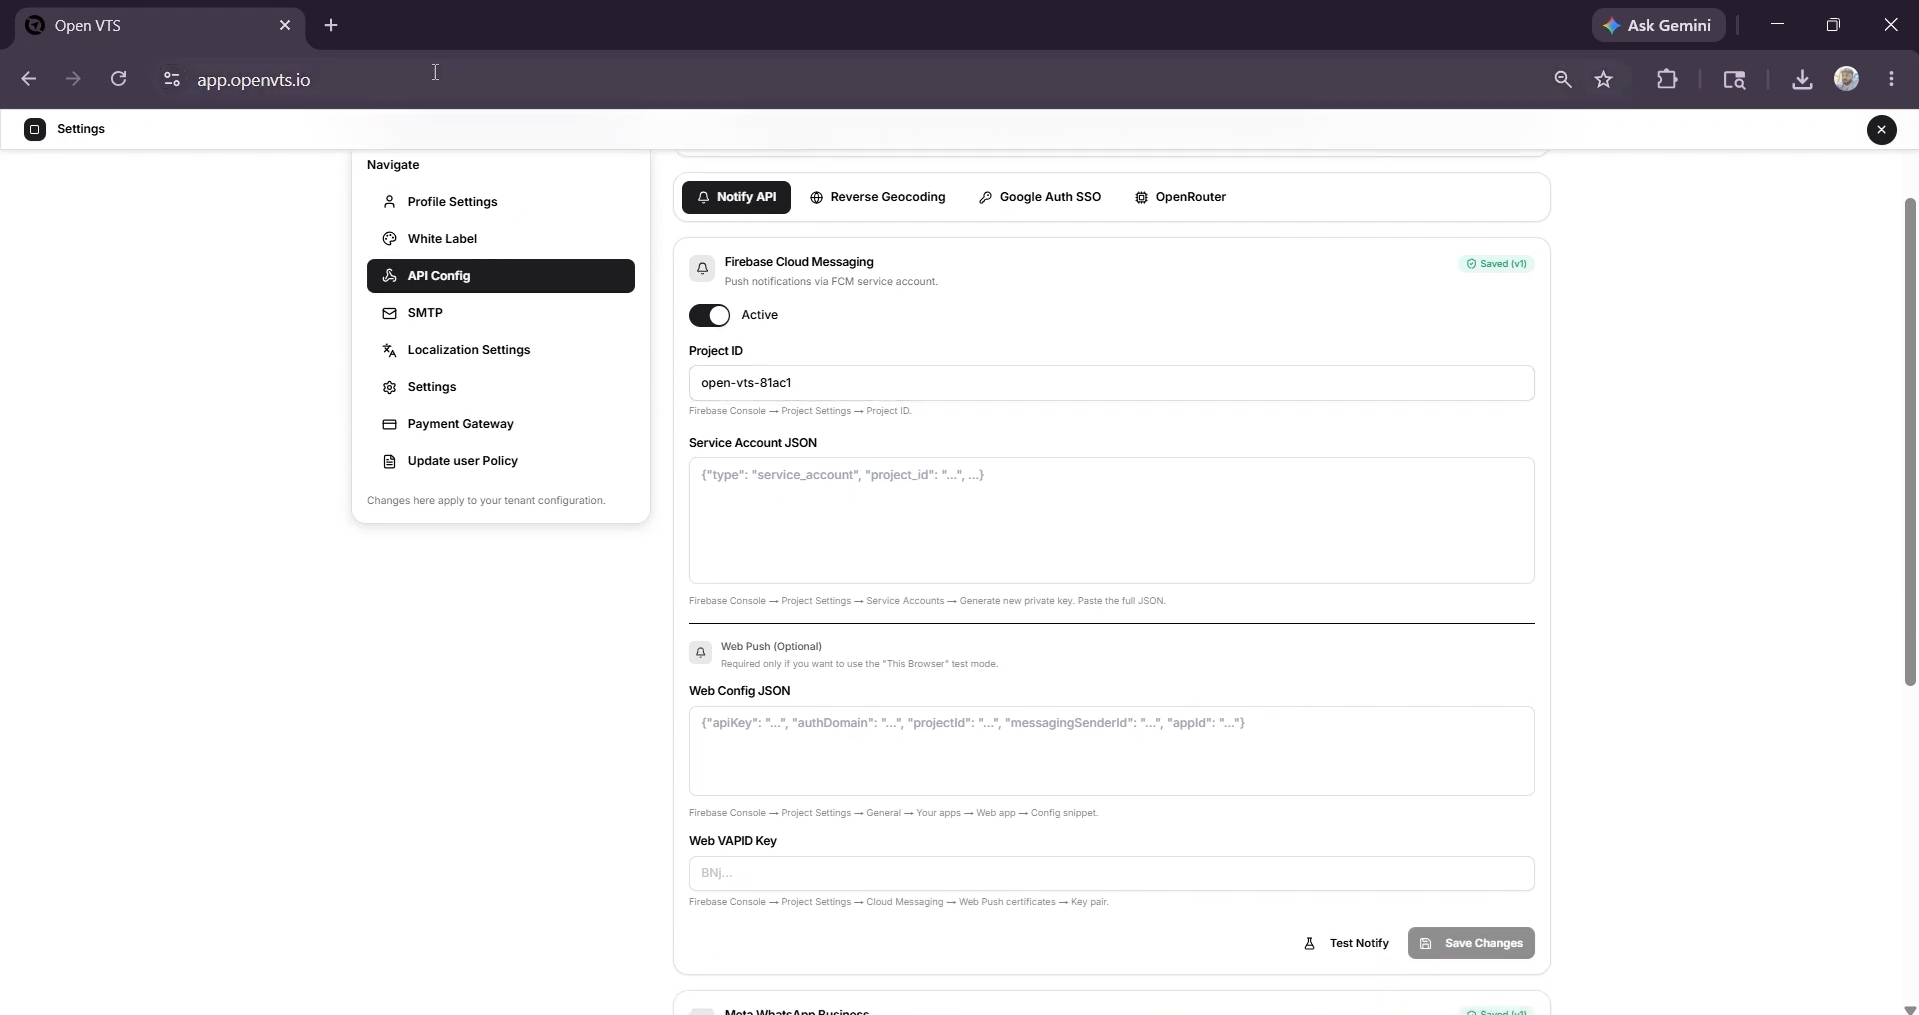The width and height of the screenshot is (1919, 1015).
Task: Click the scrollbar down arrow
Action: point(1910,1009)
